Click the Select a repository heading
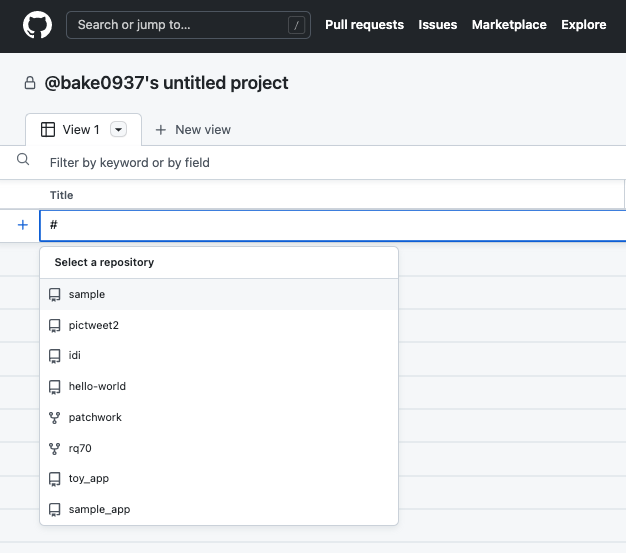The image size is (626, 553). [104, 262]
